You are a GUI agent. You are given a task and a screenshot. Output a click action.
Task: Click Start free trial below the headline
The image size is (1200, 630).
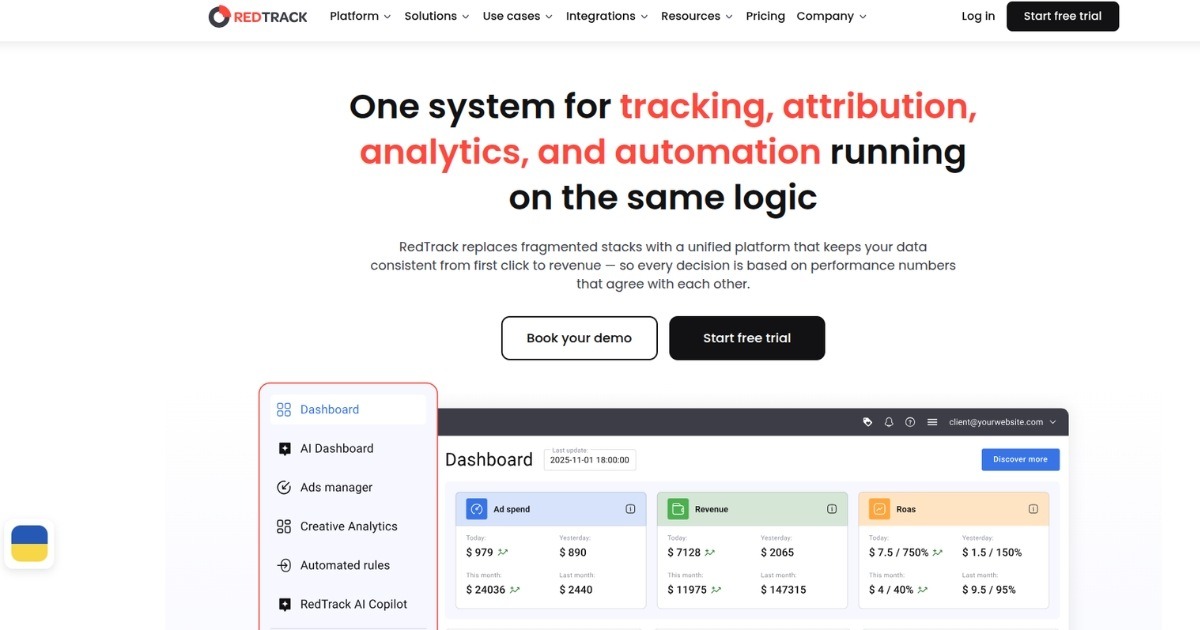coord(747,338)
